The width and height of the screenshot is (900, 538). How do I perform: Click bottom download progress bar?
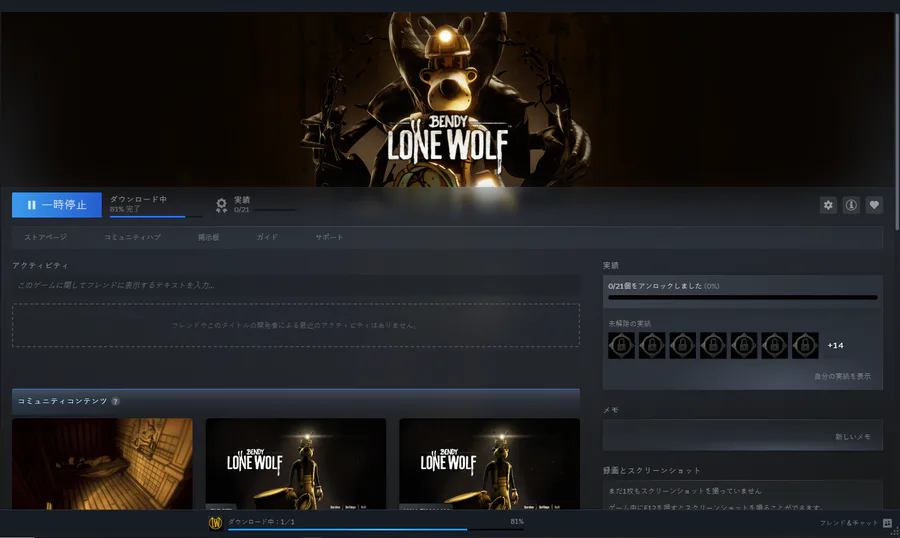376,529
